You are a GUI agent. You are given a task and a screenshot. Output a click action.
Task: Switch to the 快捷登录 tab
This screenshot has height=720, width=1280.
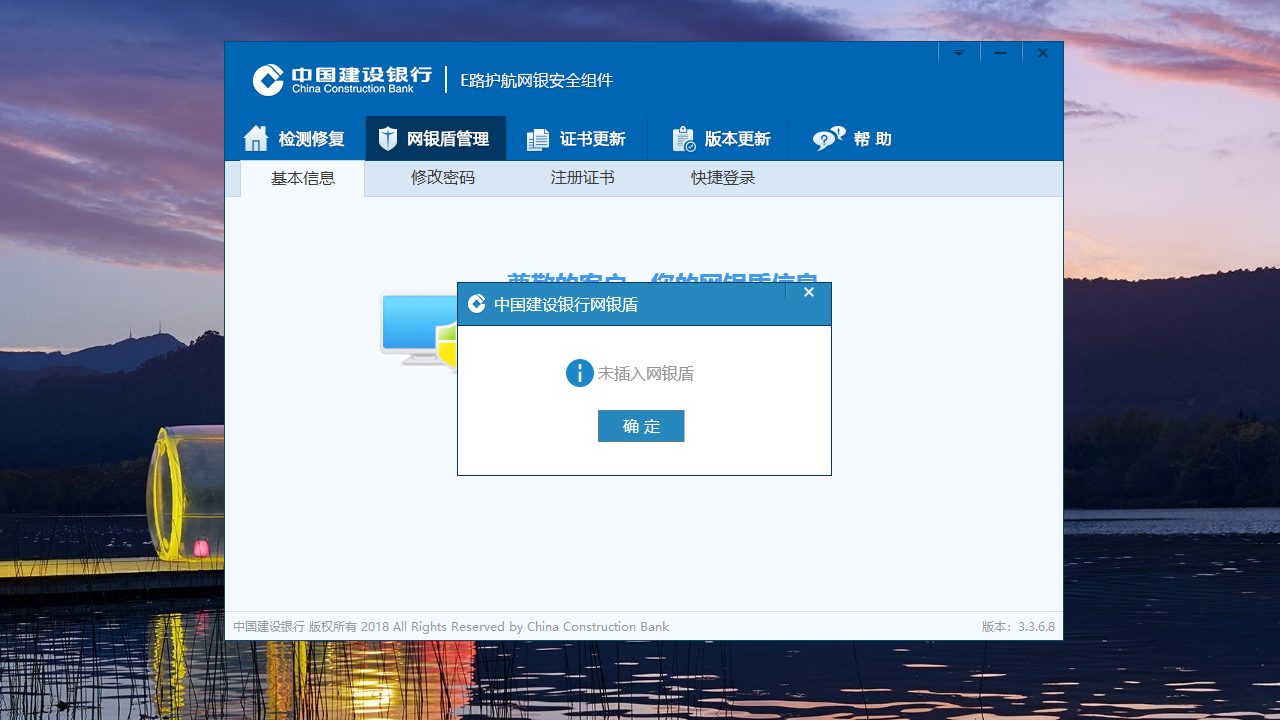coord(723,177)
